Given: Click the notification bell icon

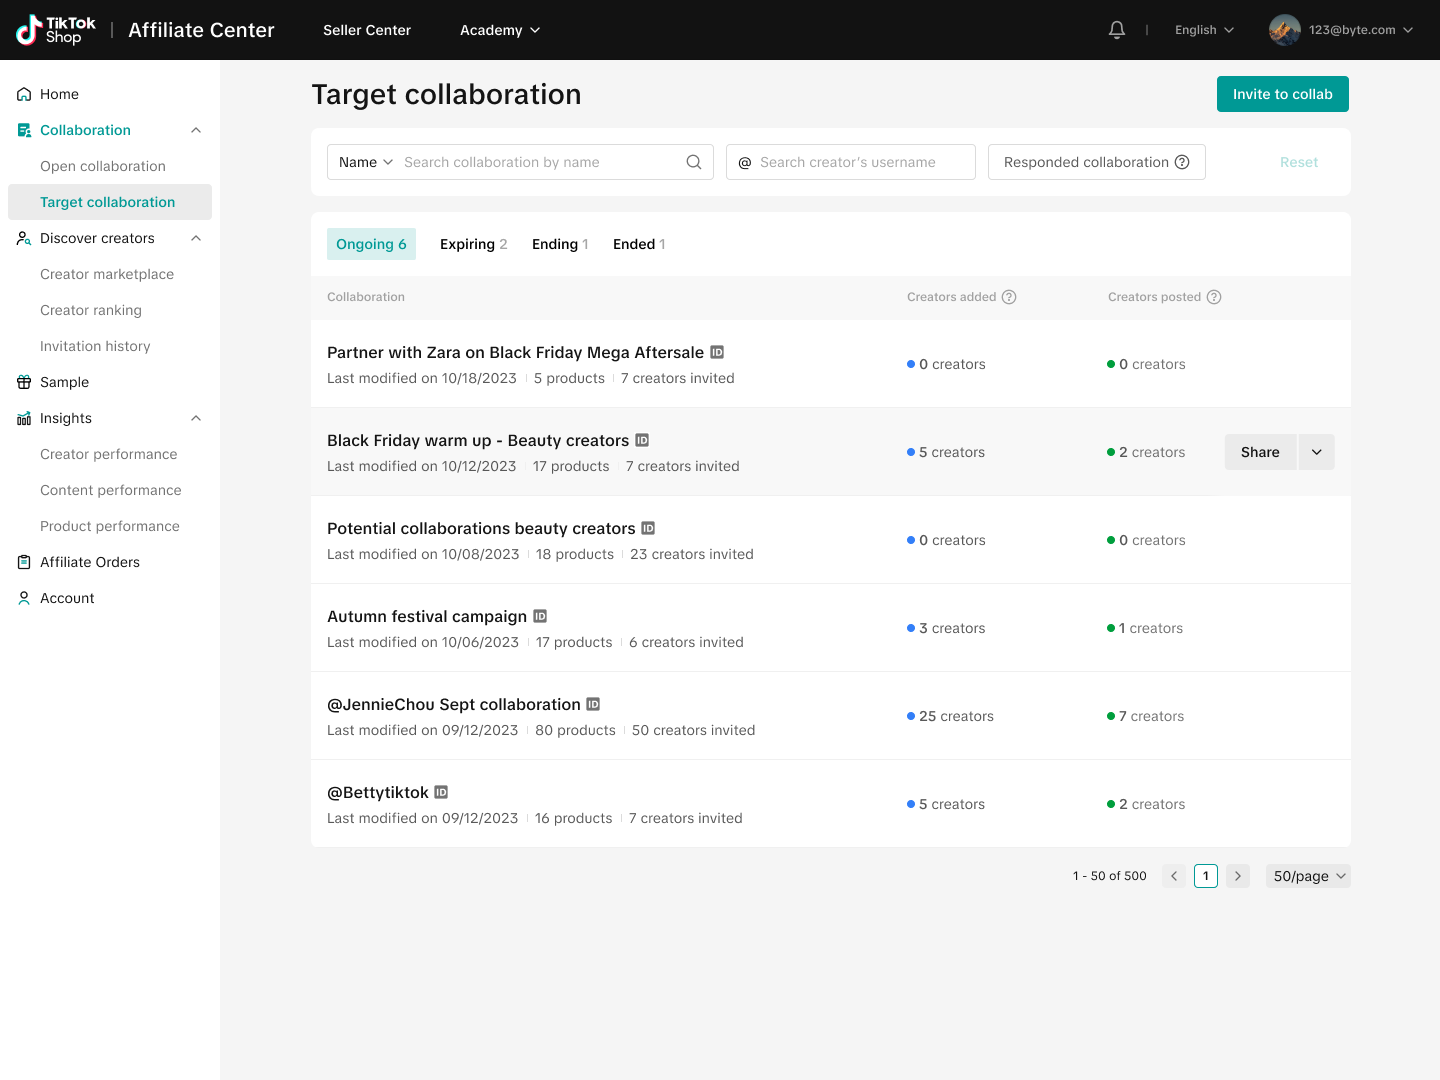Looking at the screenshot, I should (1117, 30).
